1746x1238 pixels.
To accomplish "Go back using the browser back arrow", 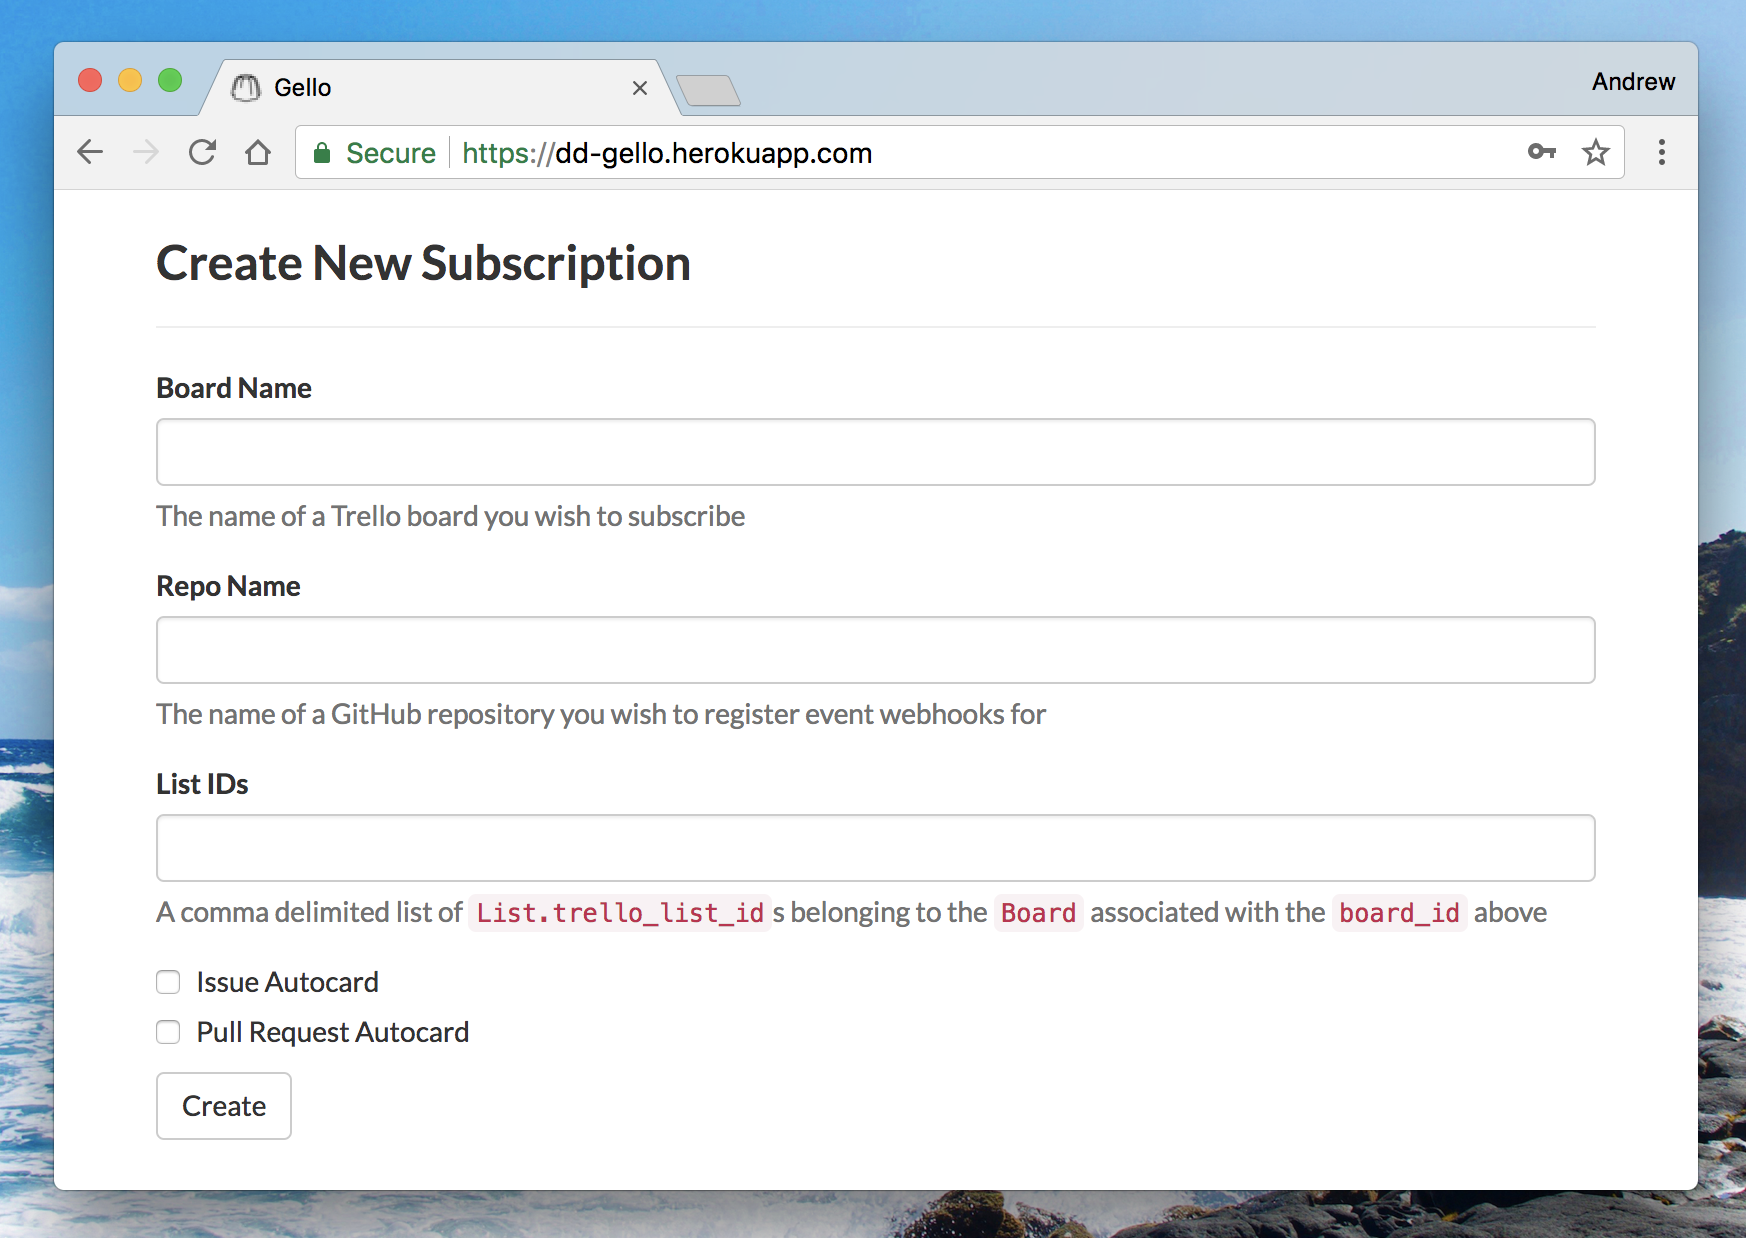I will pyautogui.click(x=90, y=152).
